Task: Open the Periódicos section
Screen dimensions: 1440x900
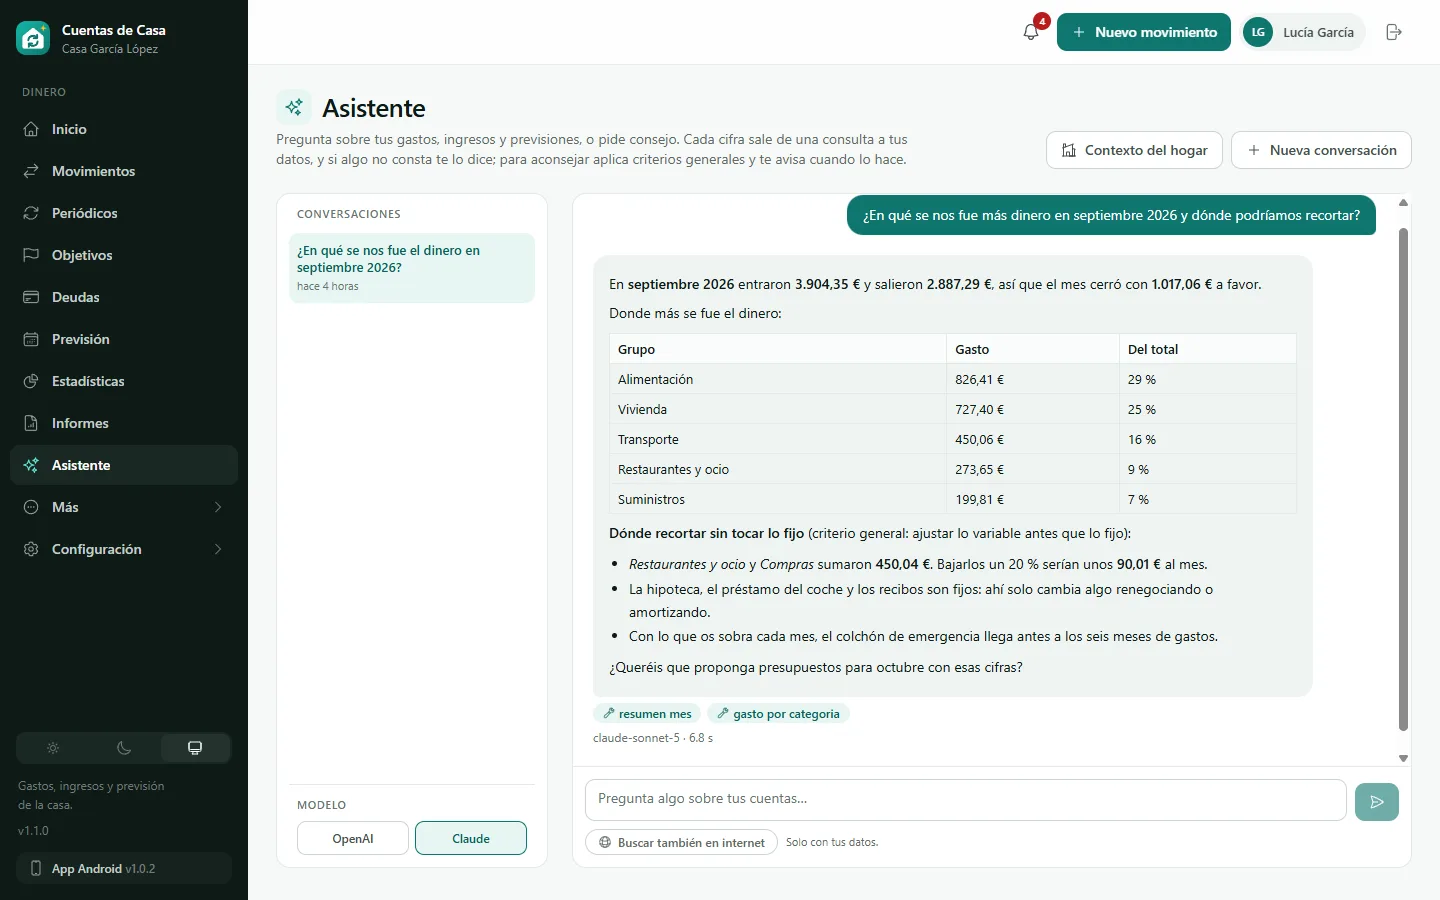Action: click(x=124, y=213)
